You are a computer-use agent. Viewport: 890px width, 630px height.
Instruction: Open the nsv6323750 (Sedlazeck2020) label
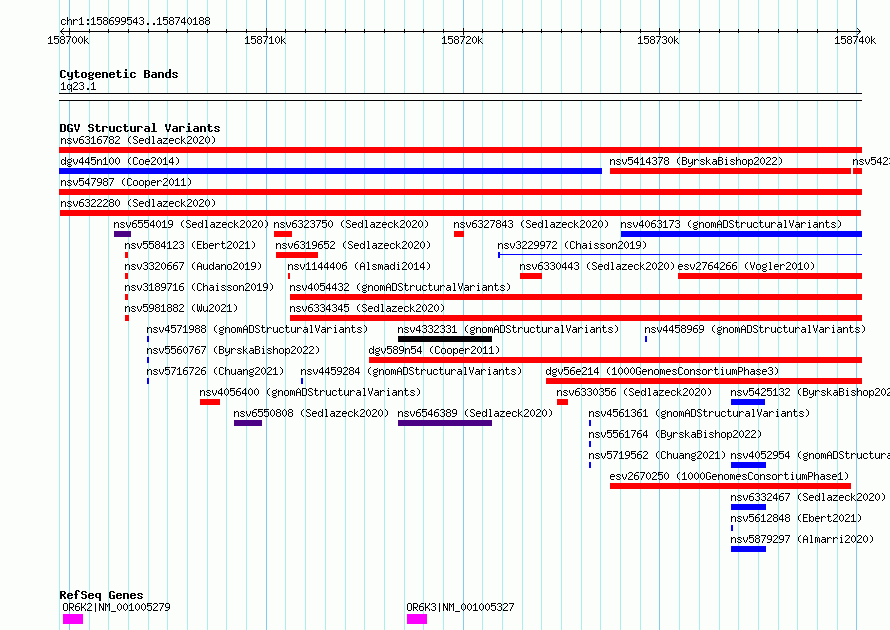351,224
